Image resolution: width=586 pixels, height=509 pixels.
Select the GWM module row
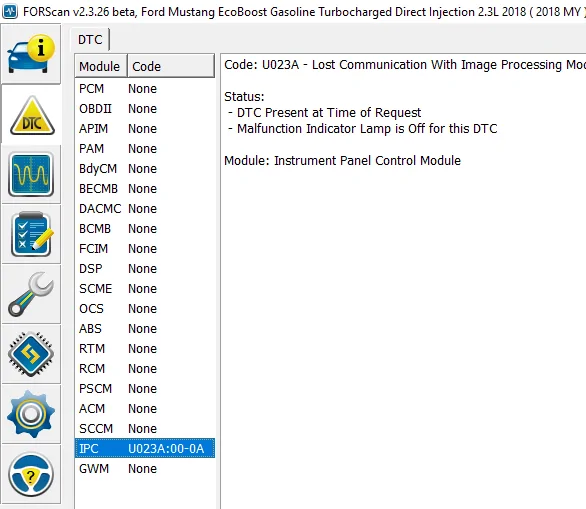coord(145,468)
